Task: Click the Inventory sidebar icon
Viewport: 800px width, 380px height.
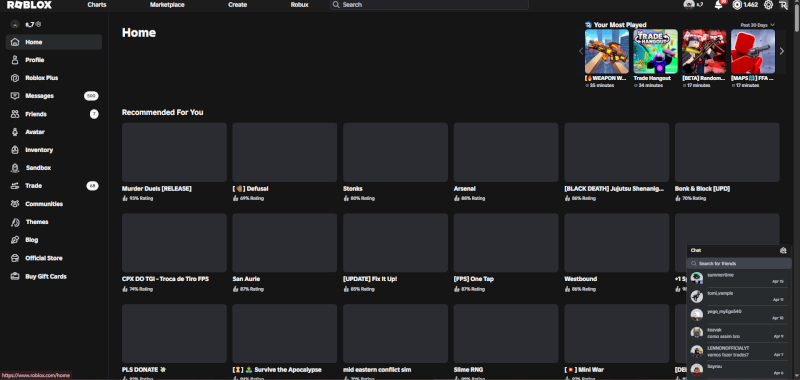Action: (x=15, y=150)
